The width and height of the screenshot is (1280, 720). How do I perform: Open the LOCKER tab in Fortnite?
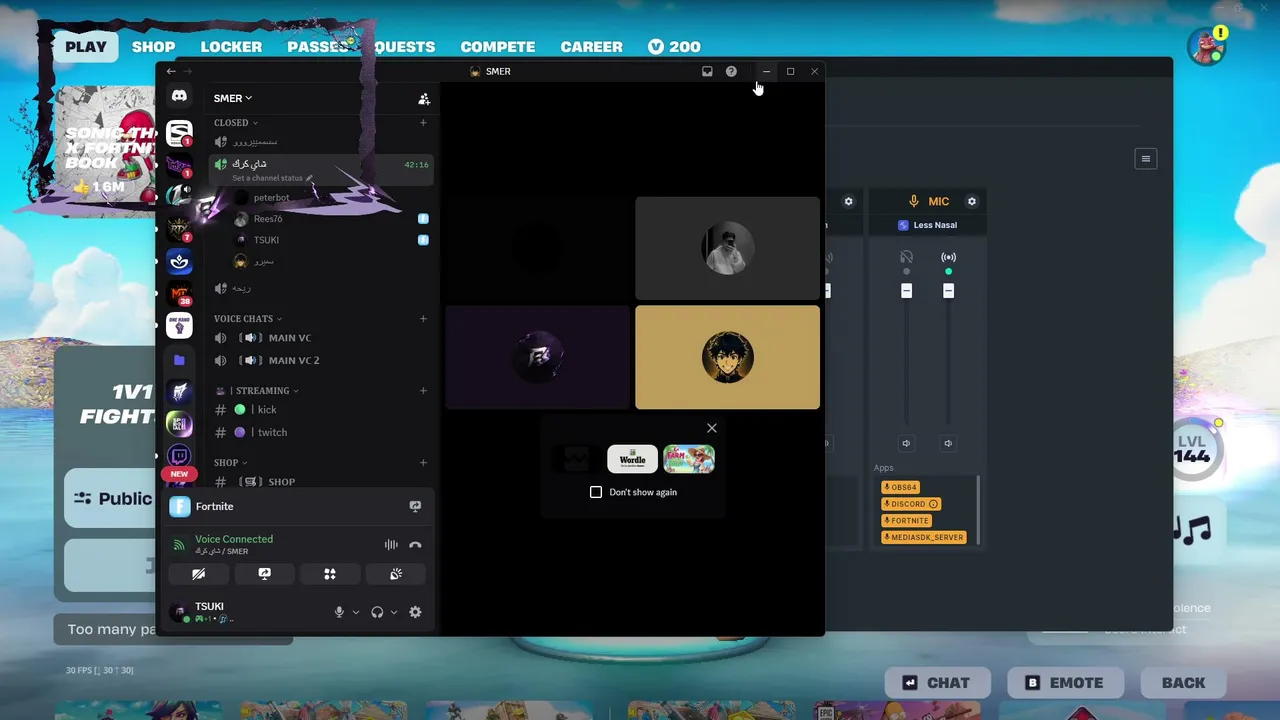[231, 47]
